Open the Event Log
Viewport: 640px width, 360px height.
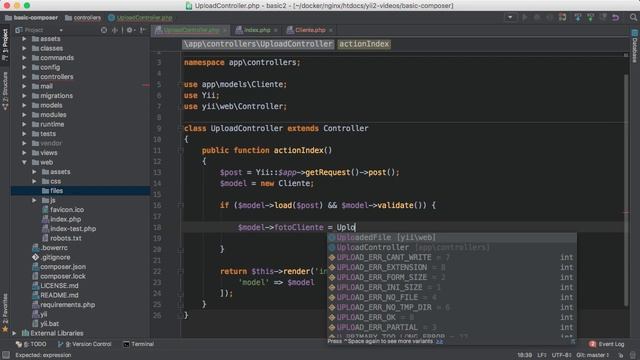(x=607, y=344)
